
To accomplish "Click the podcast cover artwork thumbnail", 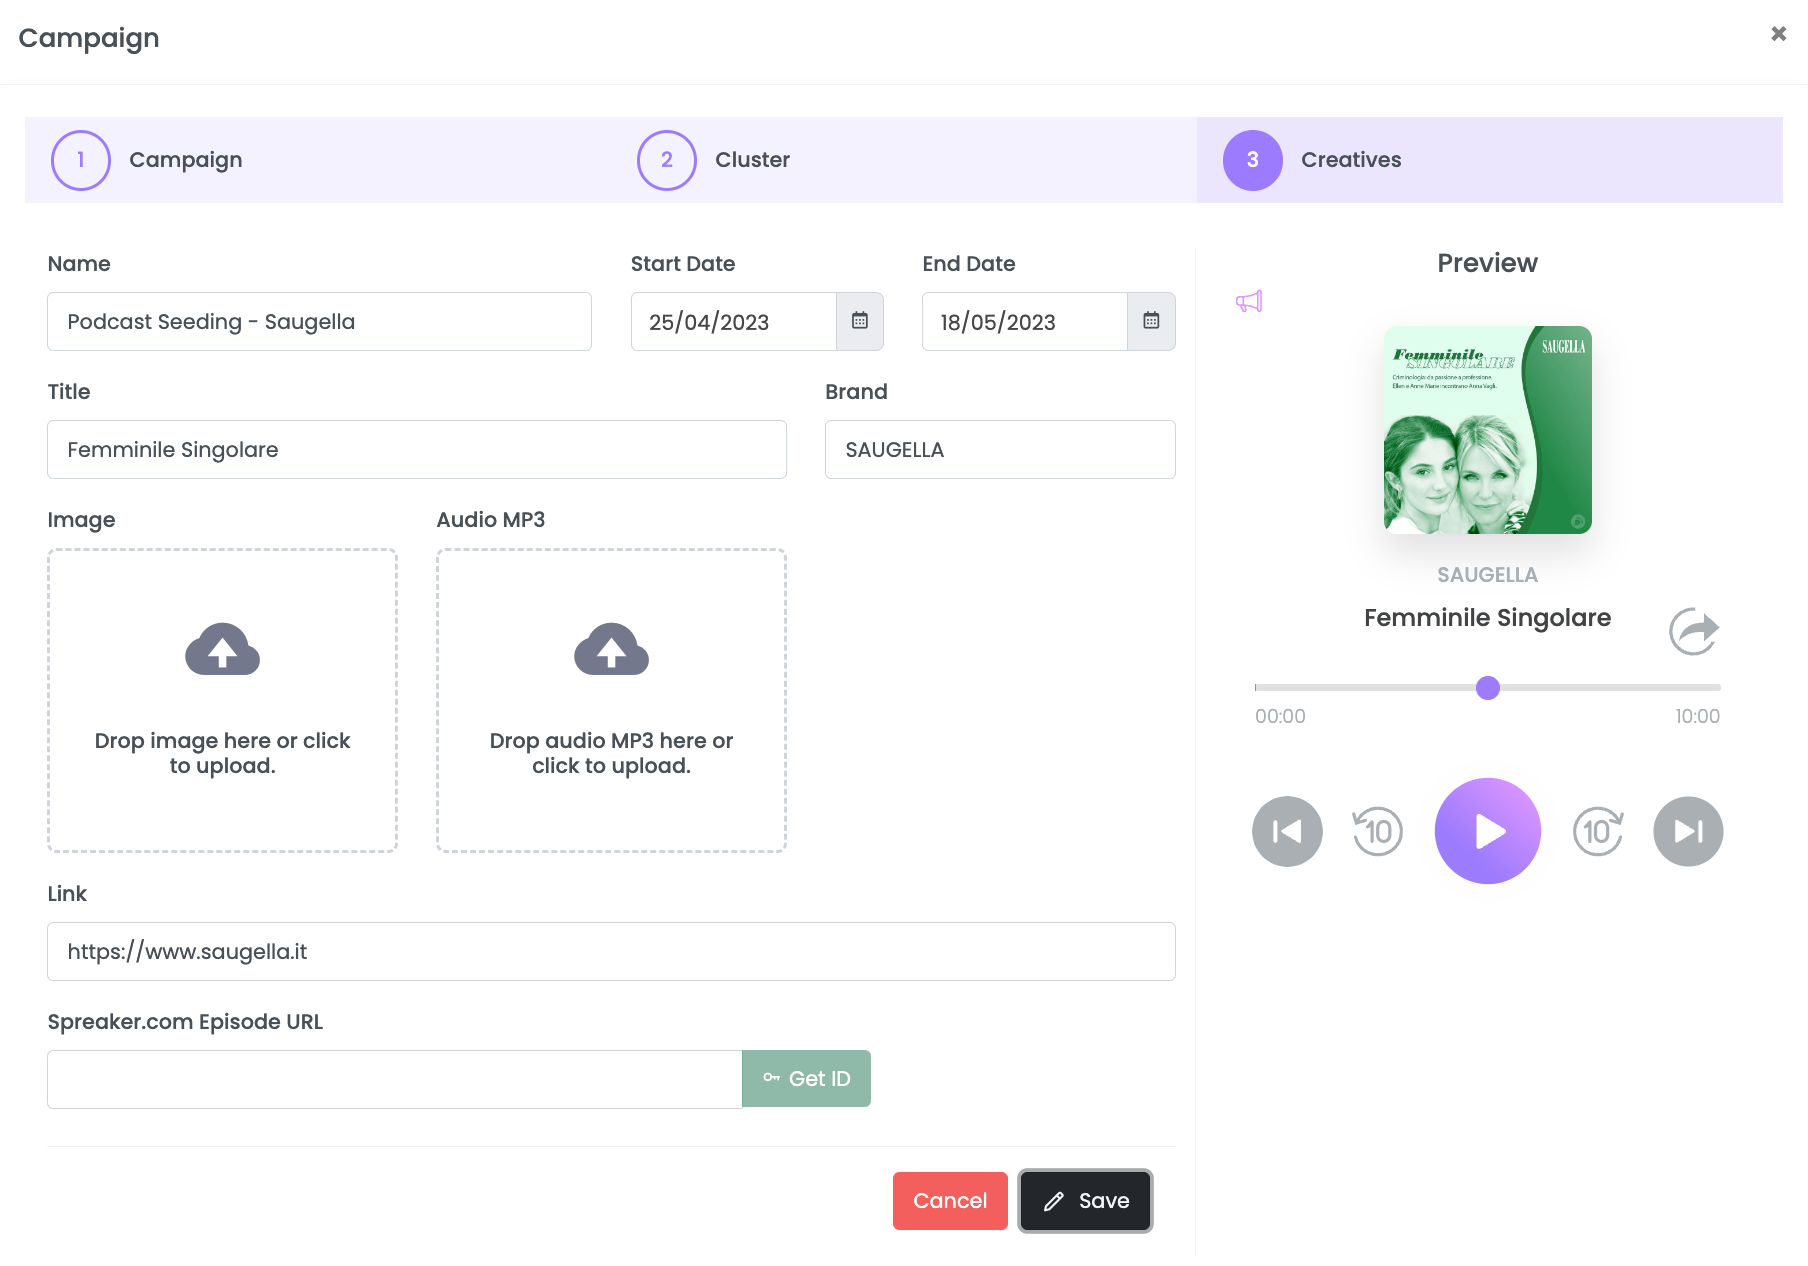I will [1488, 430].
